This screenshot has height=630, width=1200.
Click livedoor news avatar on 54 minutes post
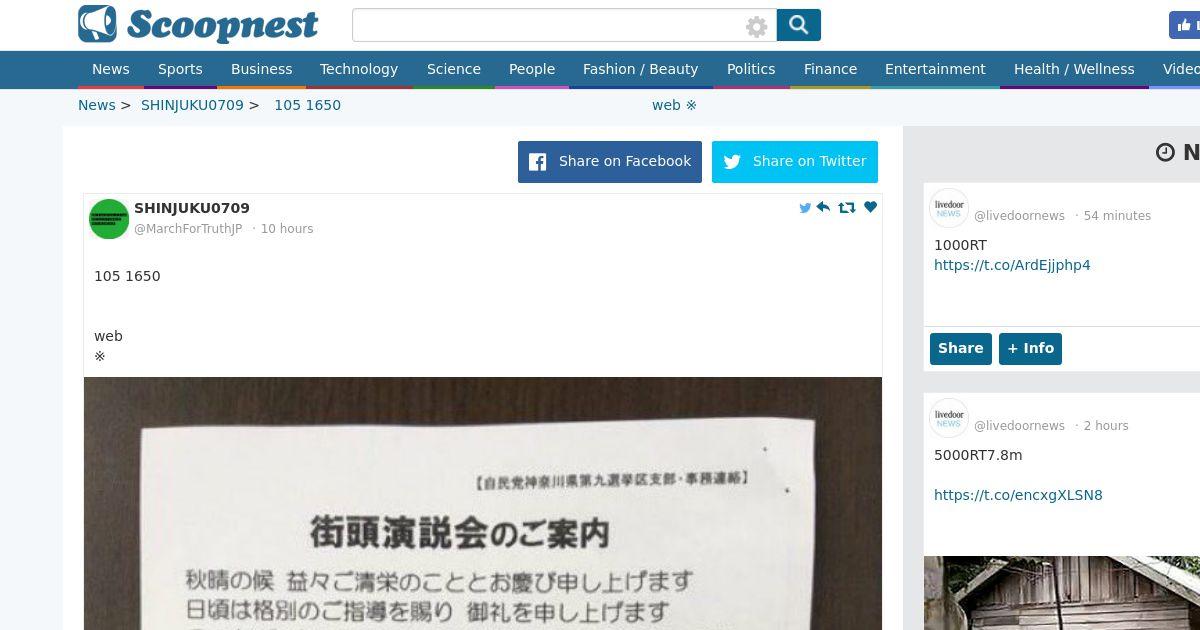click(949, 208)
